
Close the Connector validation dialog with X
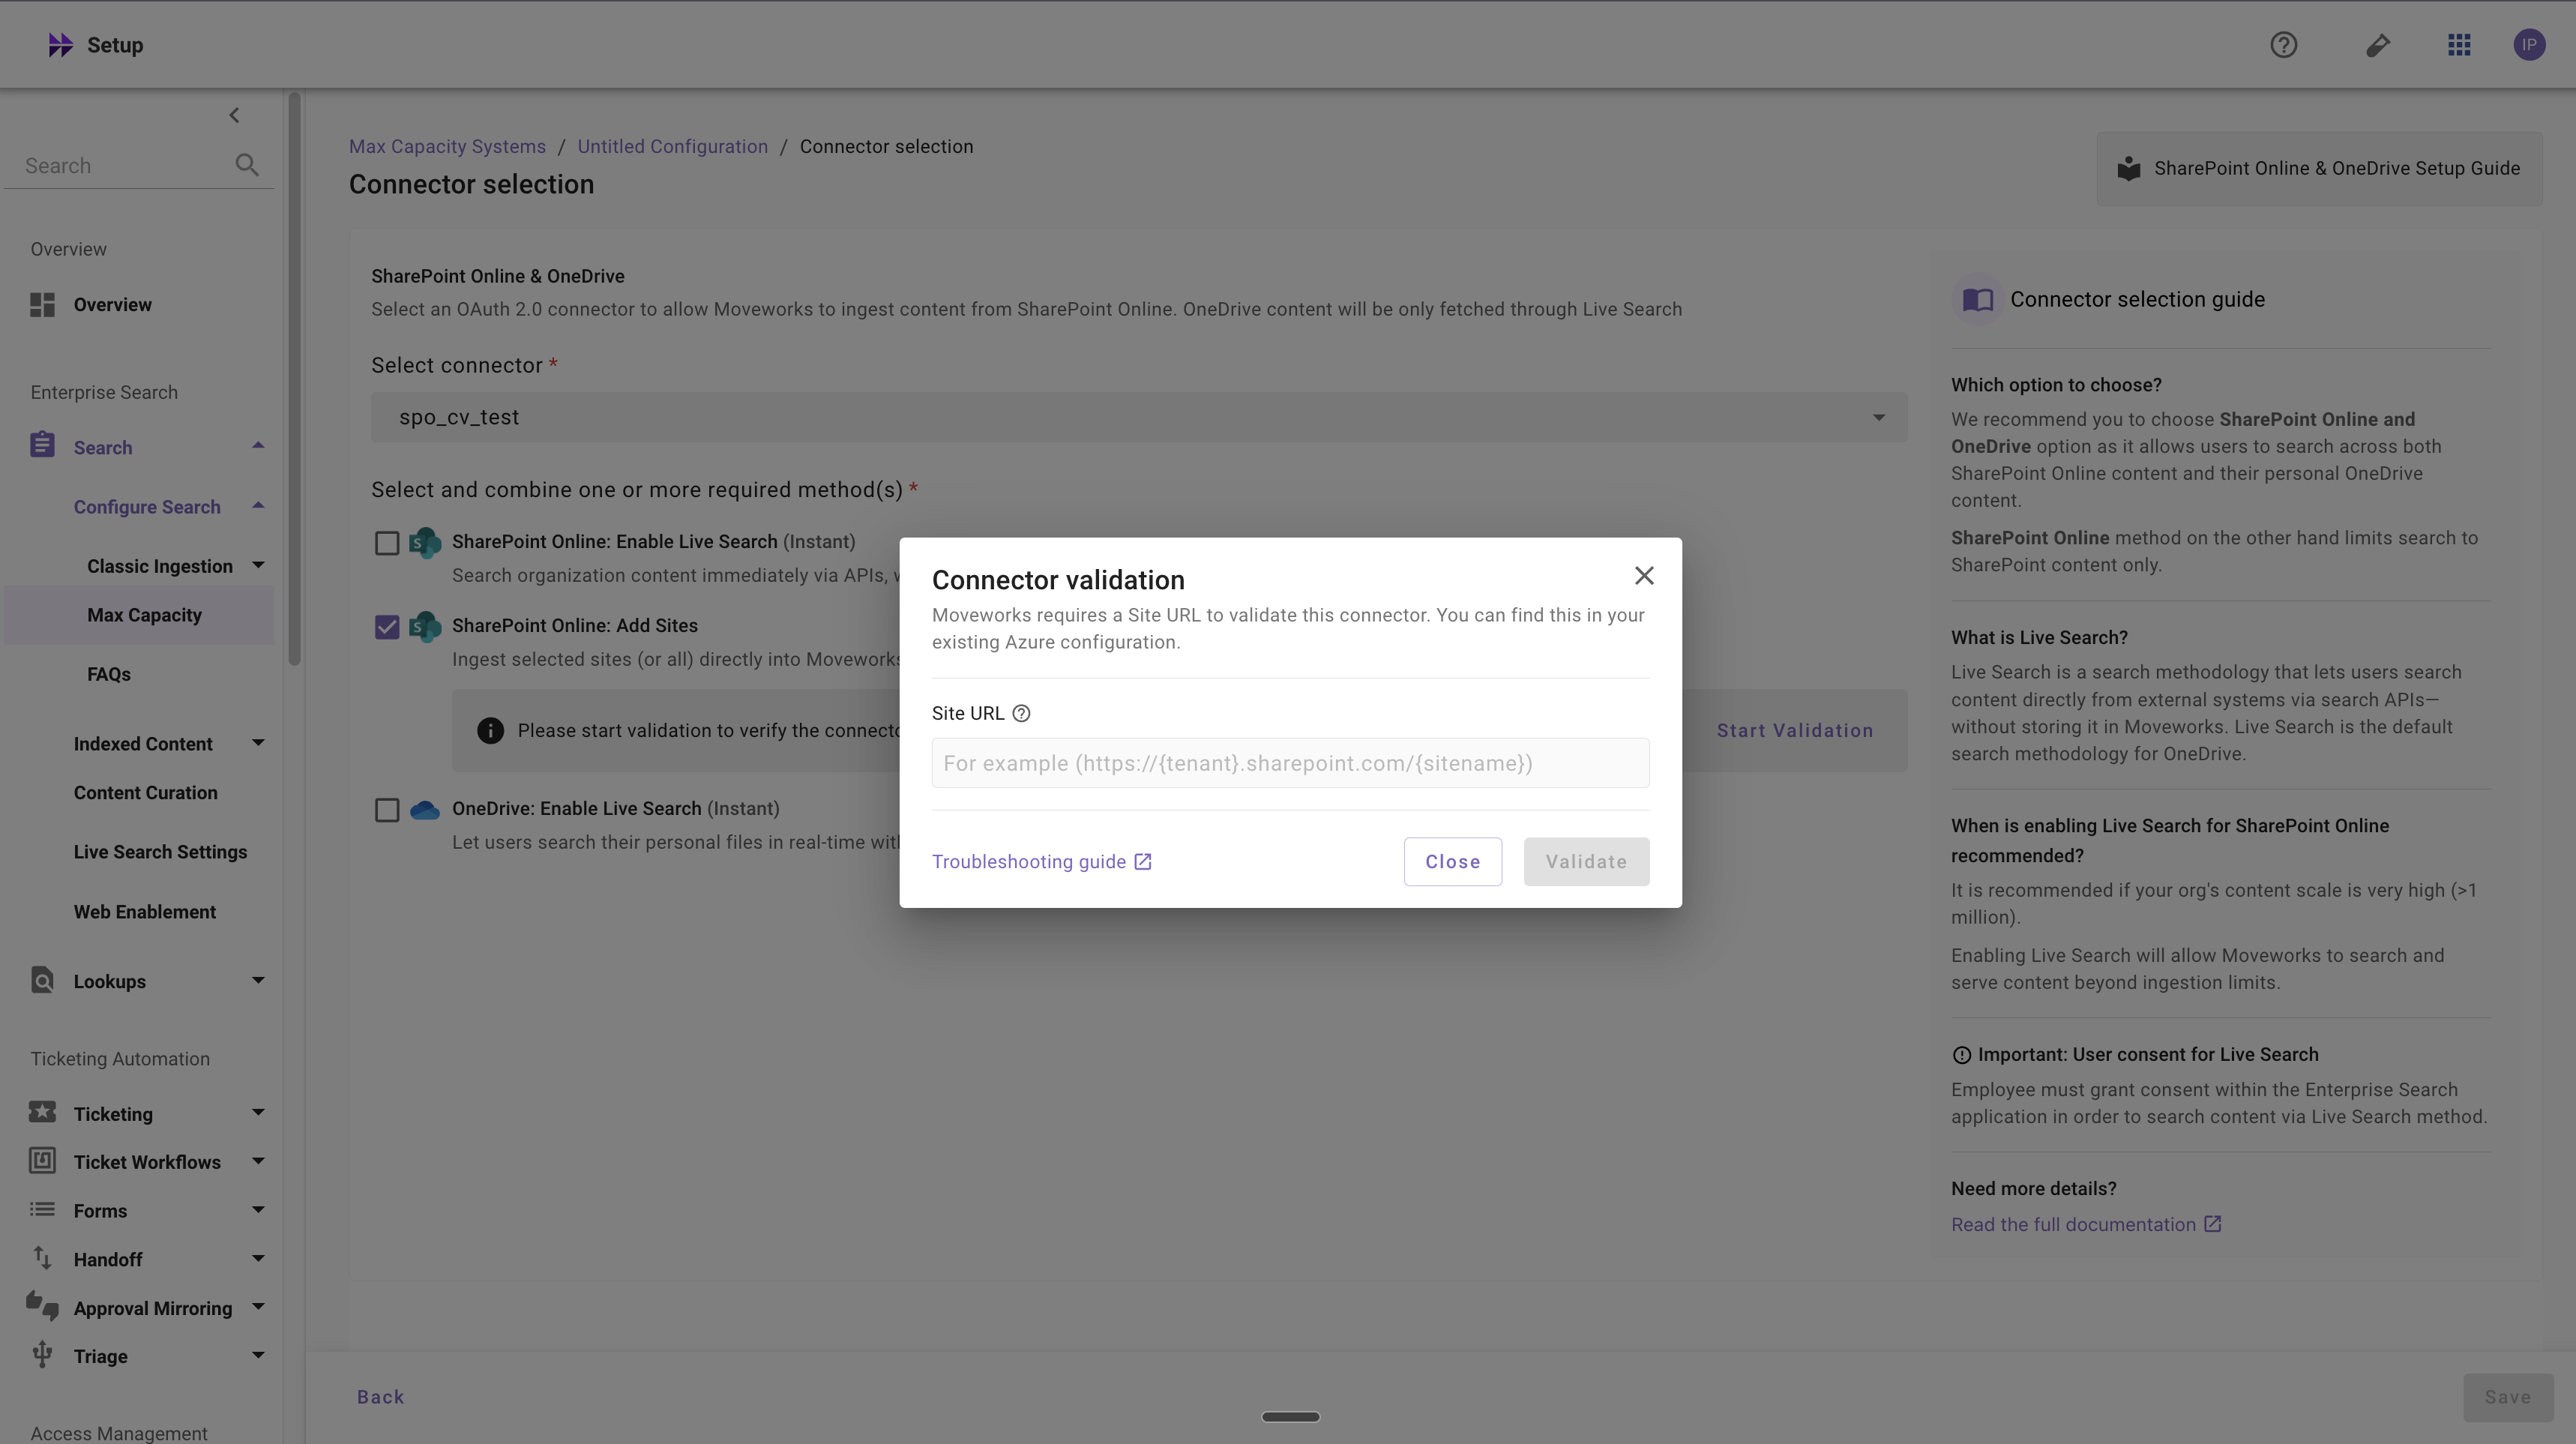coord(1644,576)
